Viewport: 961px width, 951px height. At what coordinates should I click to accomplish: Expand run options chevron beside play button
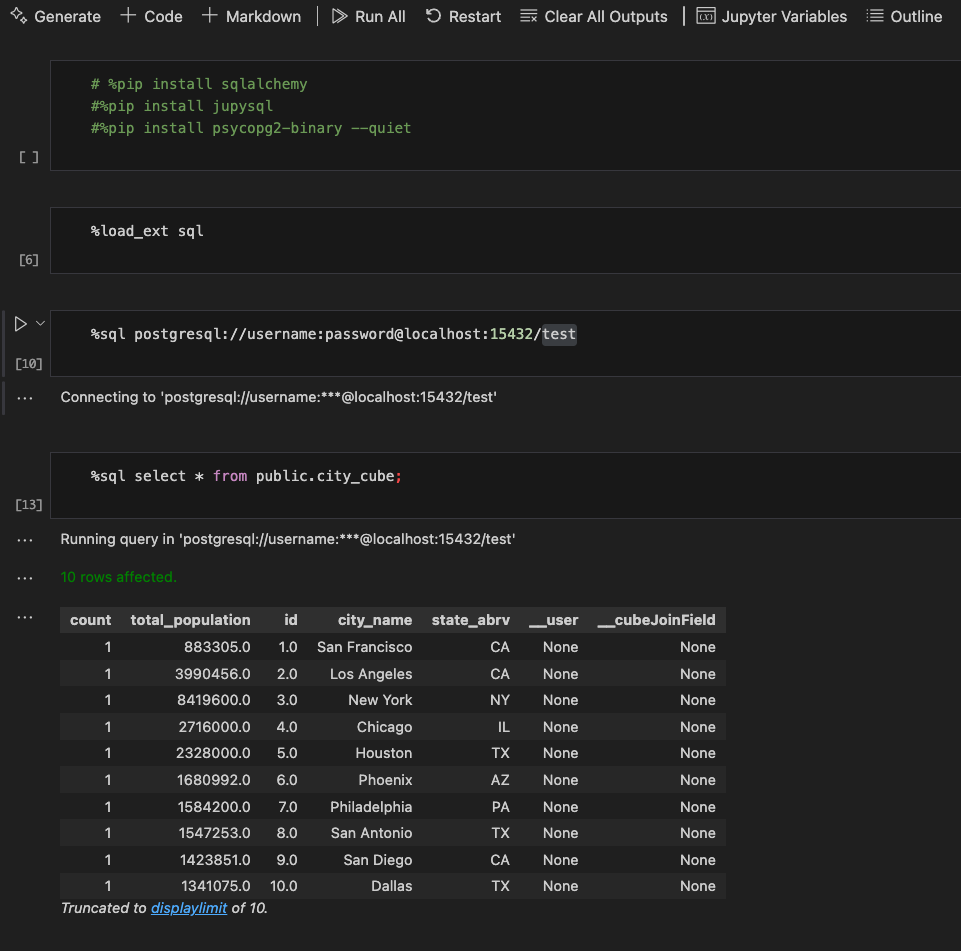point(40,323)
